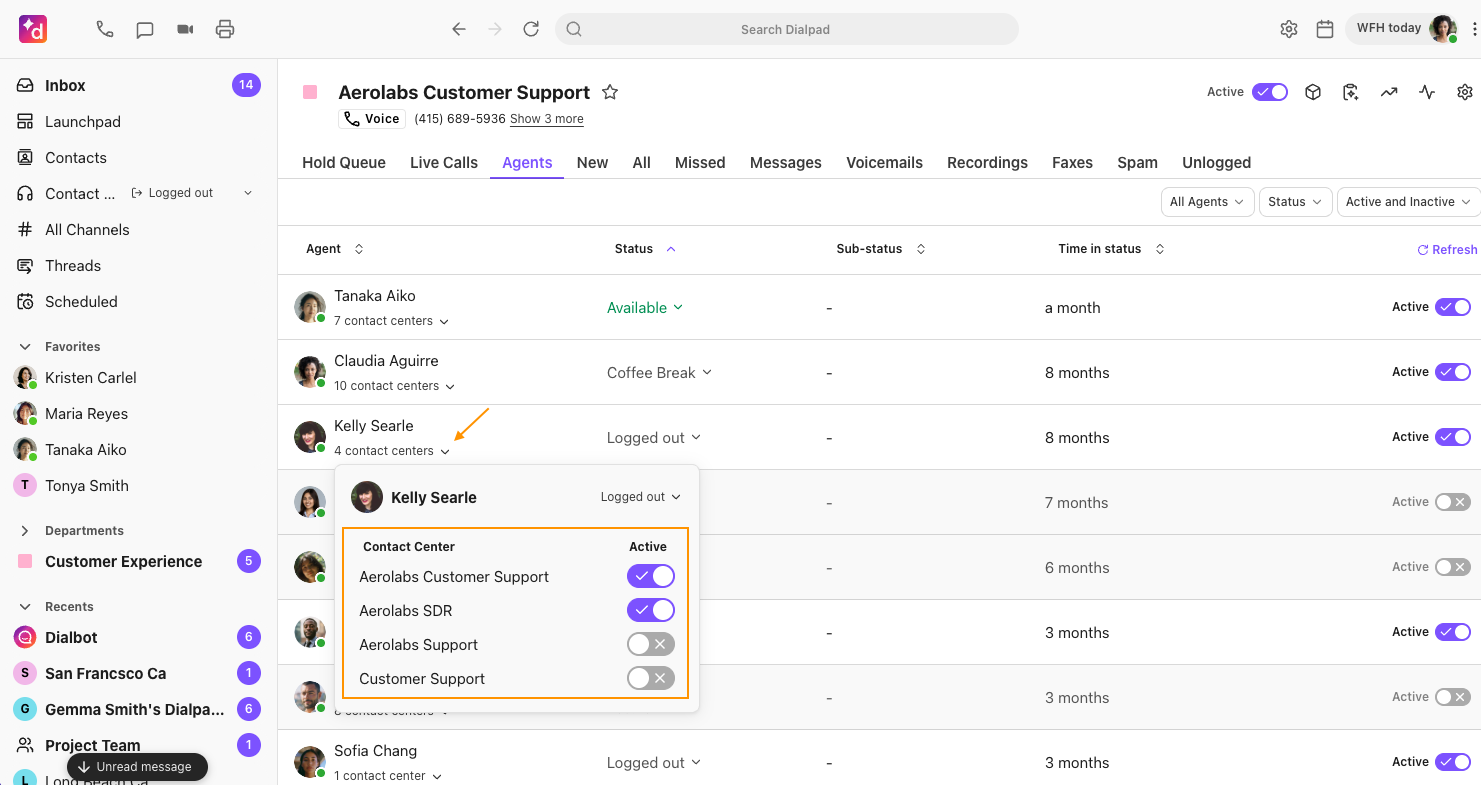This screenshot has height=785, width=1481.
Task: Open the calendar icon in top bar
Action: 1325,29
